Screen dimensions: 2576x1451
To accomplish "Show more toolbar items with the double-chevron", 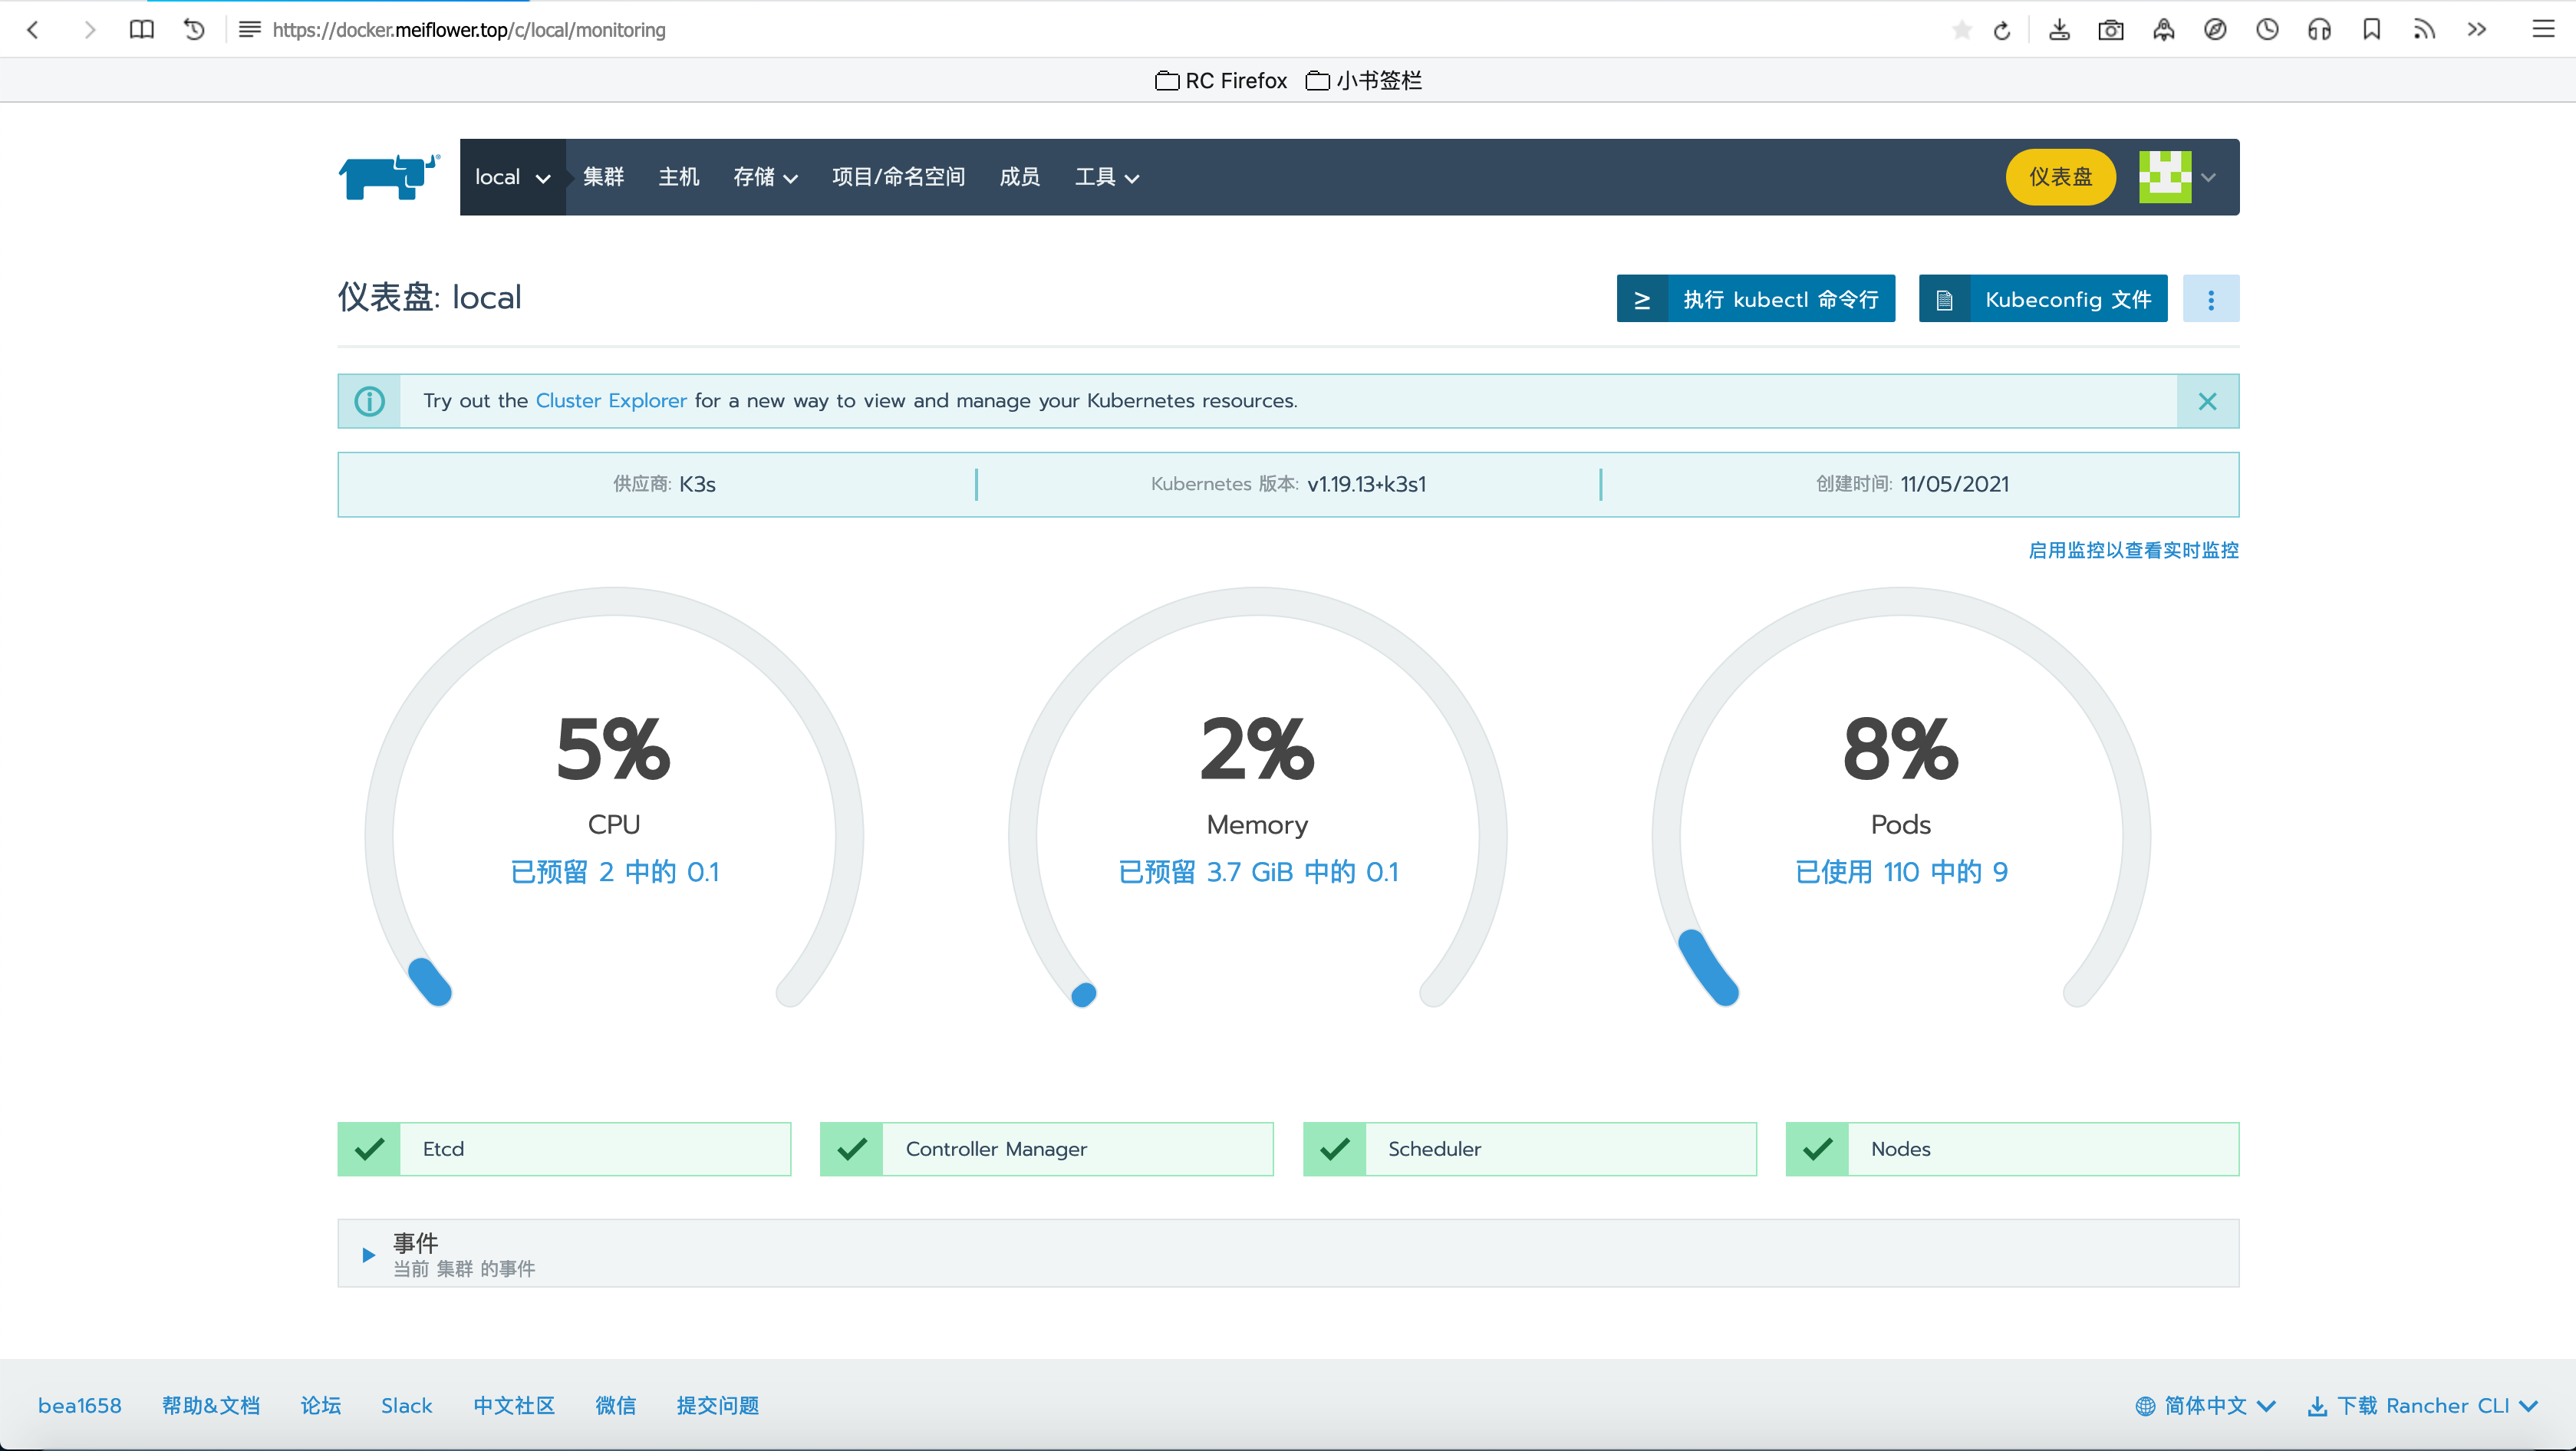I will (x=2476, y=30).
